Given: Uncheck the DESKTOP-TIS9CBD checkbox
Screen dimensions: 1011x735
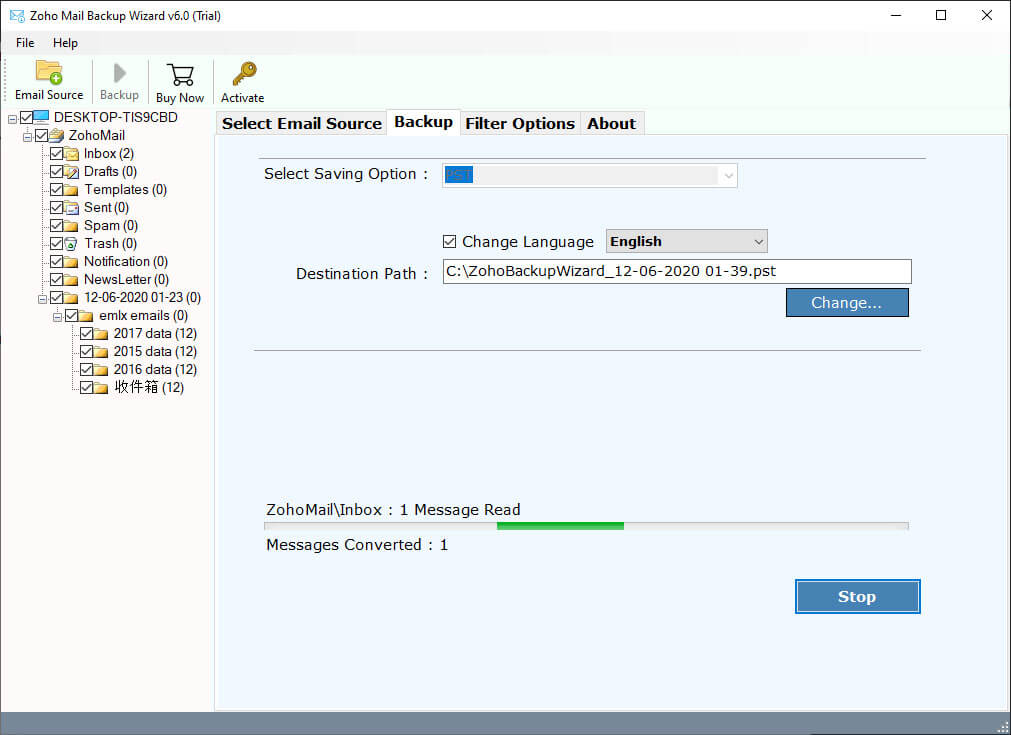Looking at the screenshot, I should point(26,117).
